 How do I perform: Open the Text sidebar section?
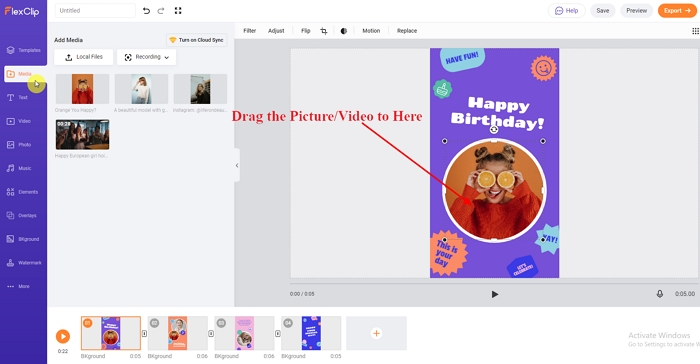tap(18, 97)
